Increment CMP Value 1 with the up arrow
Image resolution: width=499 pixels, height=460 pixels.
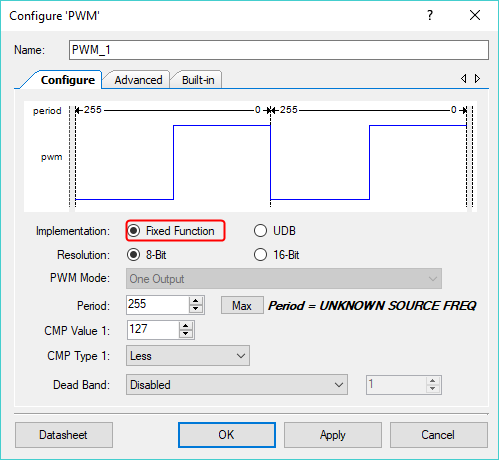(186, 326)
